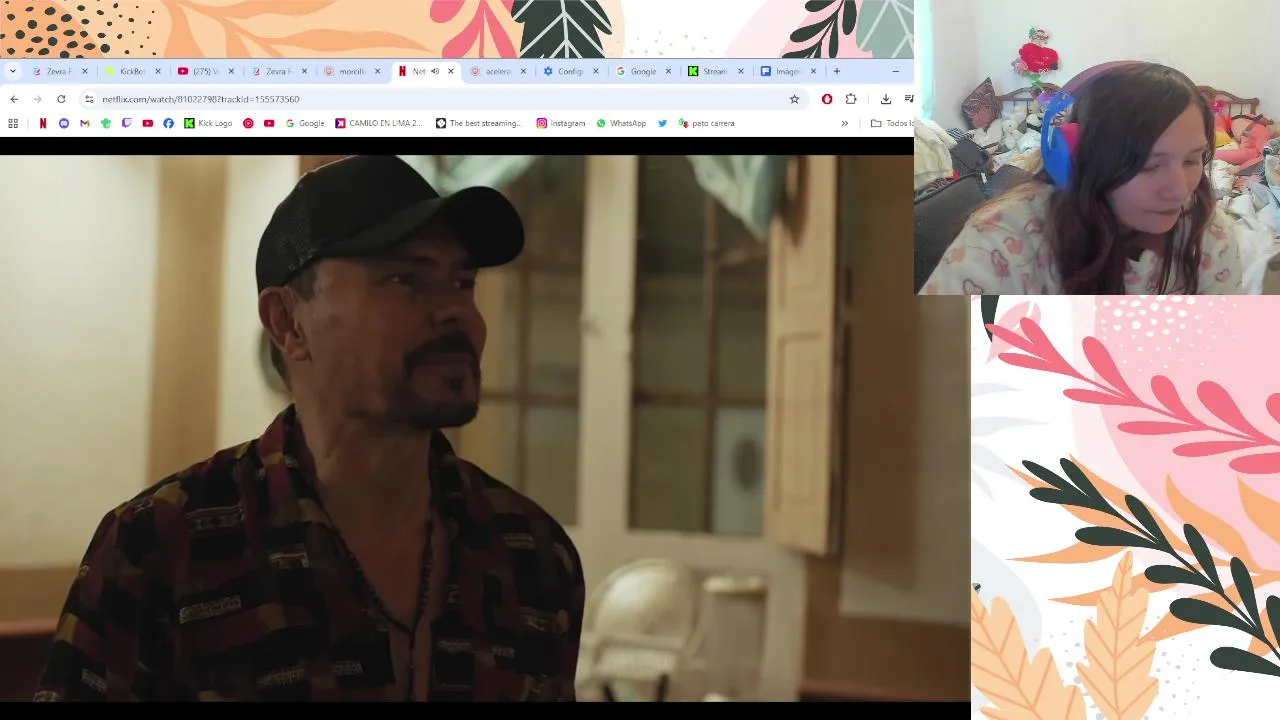This screenshot has height=720, width=1280.
Task: Open the Google bookmark
Action: pos(305,123)
